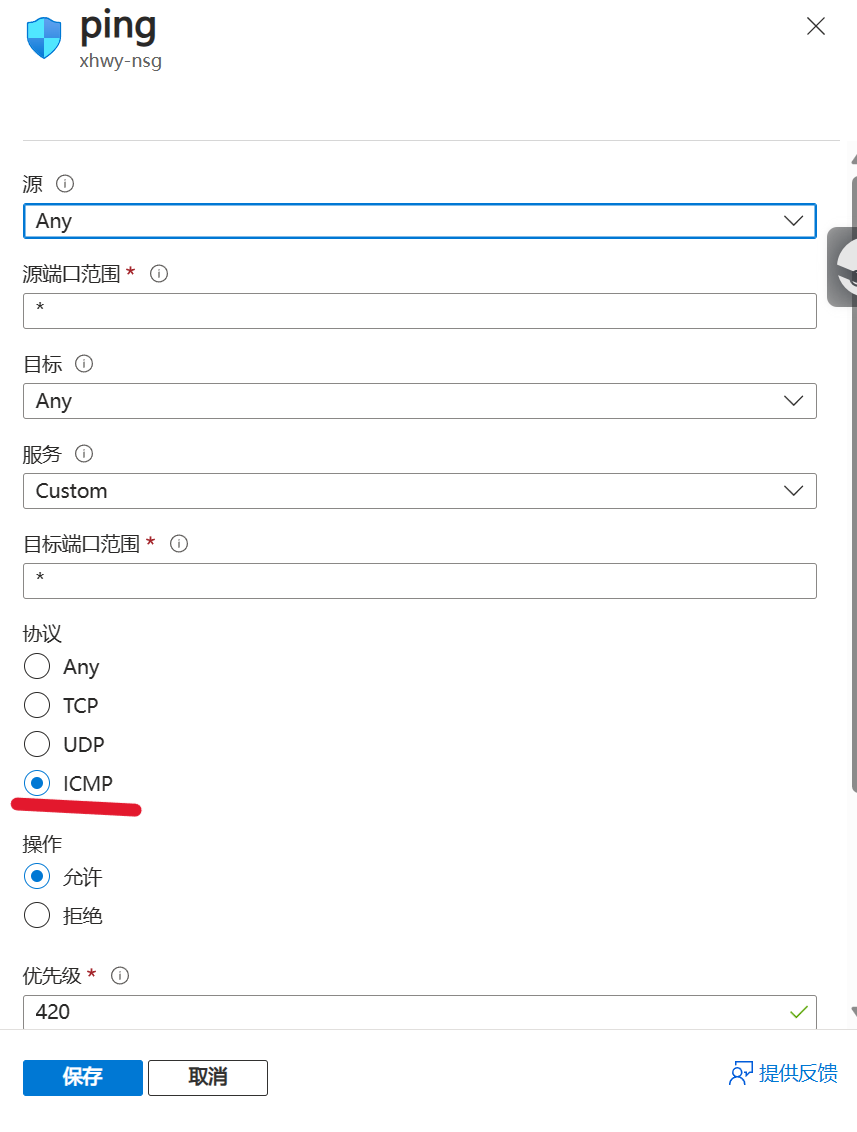Viewport: 857px width, 1132px height.
Task: Click the info icon beside 服务
Action: (84, 454)
